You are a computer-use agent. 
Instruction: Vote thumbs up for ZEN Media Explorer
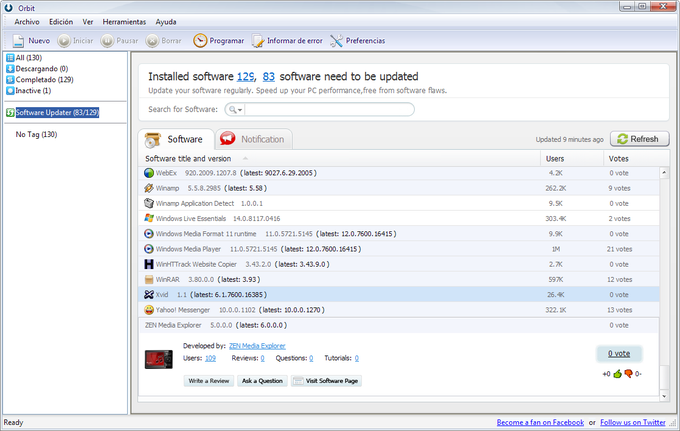pos(618,374)
